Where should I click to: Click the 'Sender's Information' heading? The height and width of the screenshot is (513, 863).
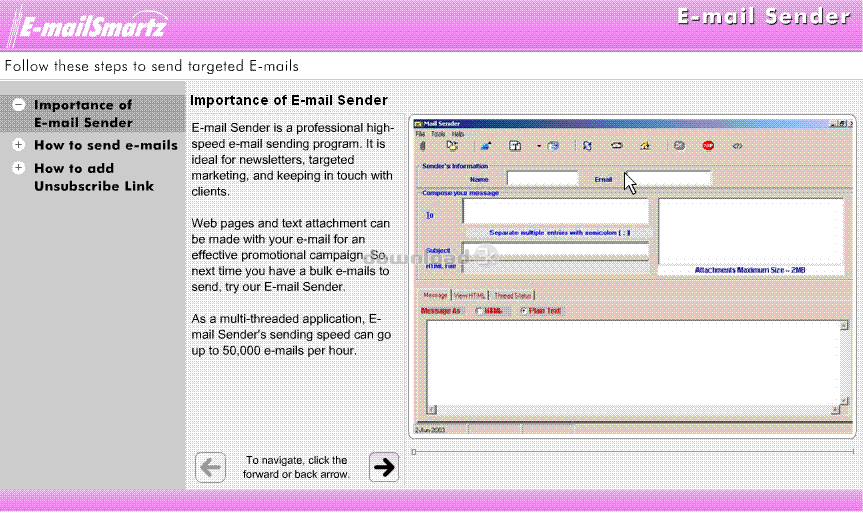tap(455, 166)
